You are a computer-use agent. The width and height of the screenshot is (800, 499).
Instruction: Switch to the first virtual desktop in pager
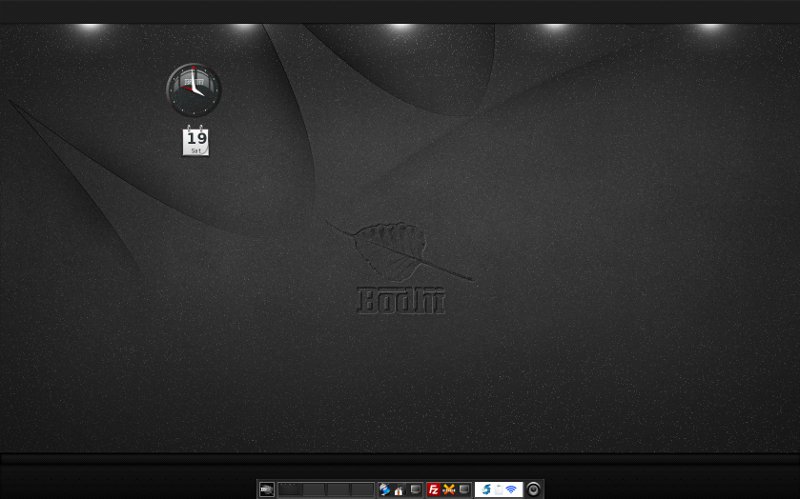pos(290,490)
